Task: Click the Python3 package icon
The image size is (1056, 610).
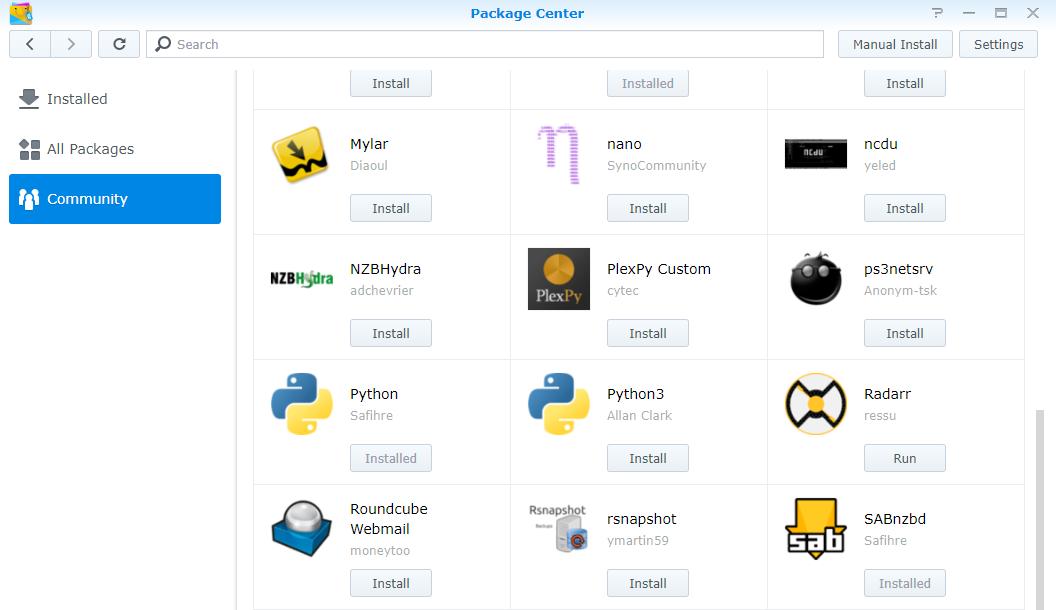Action: (558, 404)
